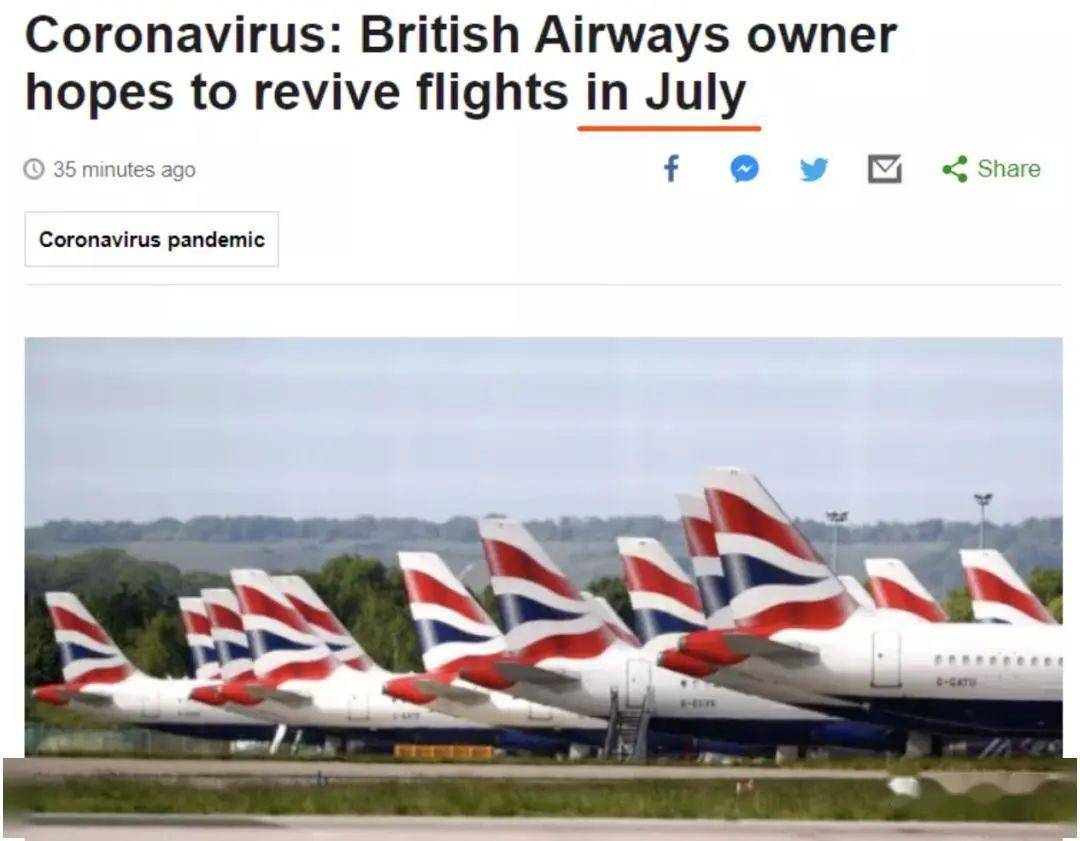This screenshot has height=841, width=1080.
Task: Click the '35 minutes ago' timestamp
Action: 125,169
